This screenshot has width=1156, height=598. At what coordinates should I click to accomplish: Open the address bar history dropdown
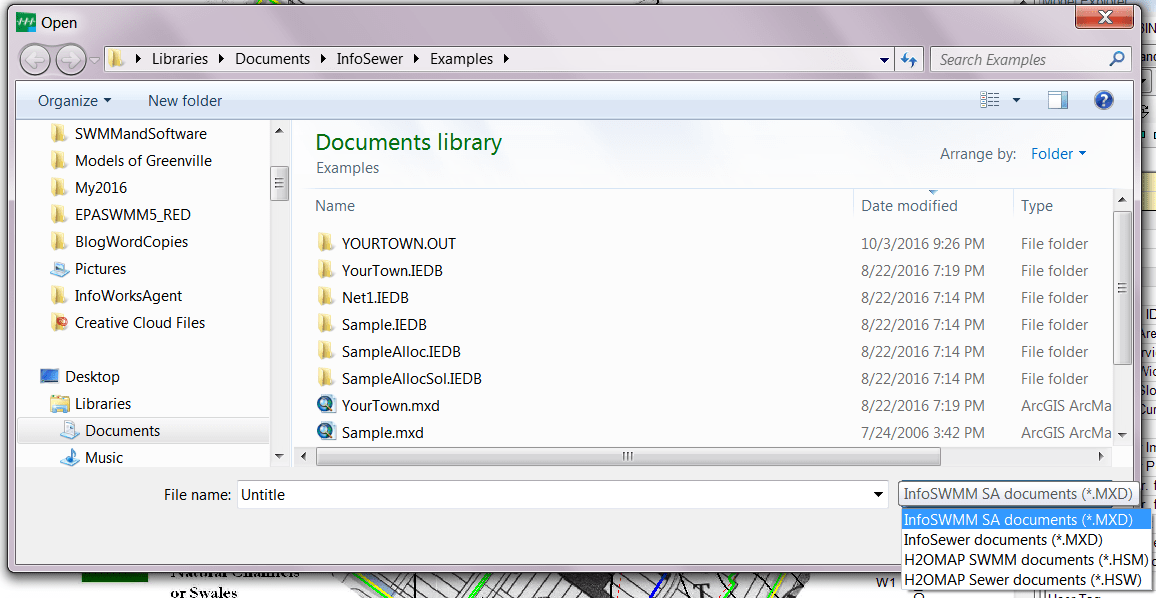[x=885, y=60]
